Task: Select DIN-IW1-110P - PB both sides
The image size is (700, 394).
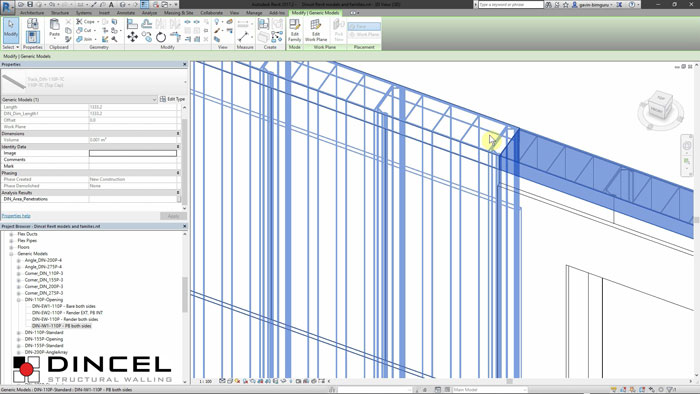Action: click(61, 326)
